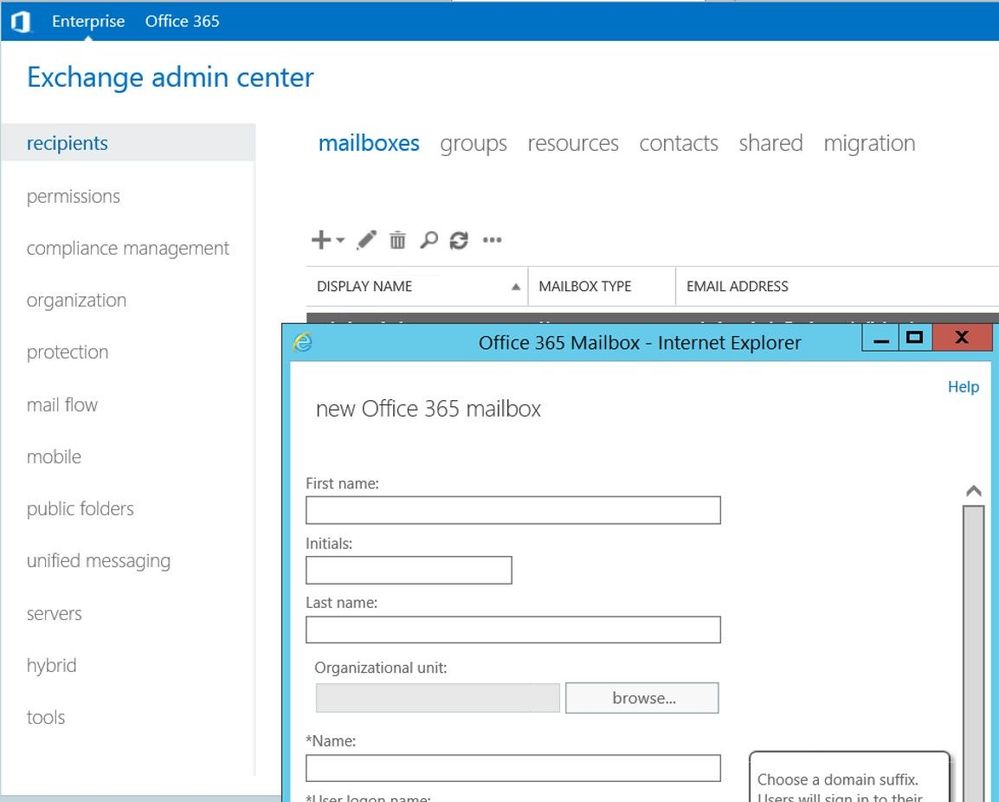Select recipients in the left navigation

128,143
